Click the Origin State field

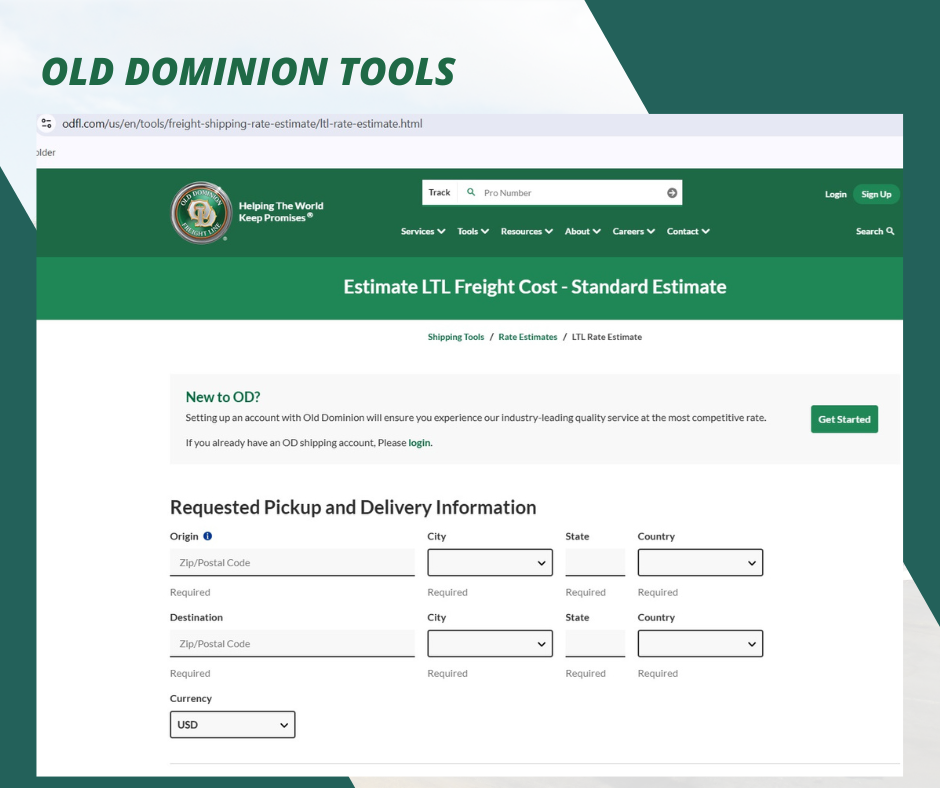tap(595, 563)
